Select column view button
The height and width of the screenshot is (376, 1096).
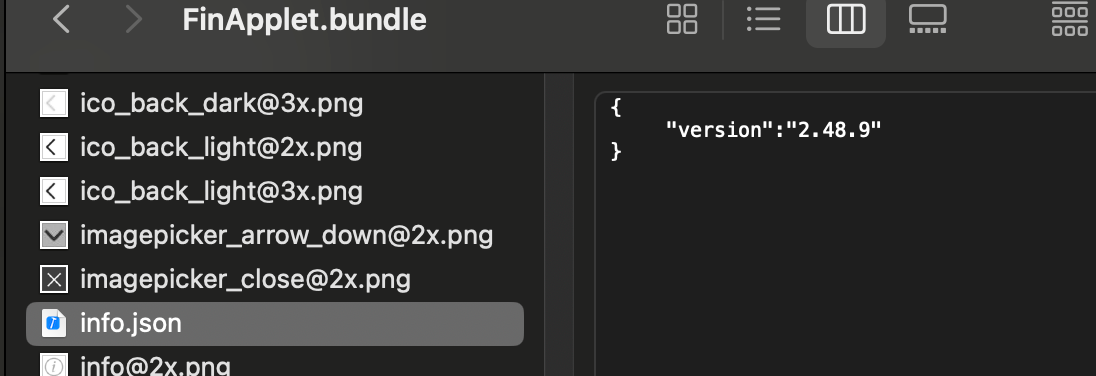tap(846, 20)
